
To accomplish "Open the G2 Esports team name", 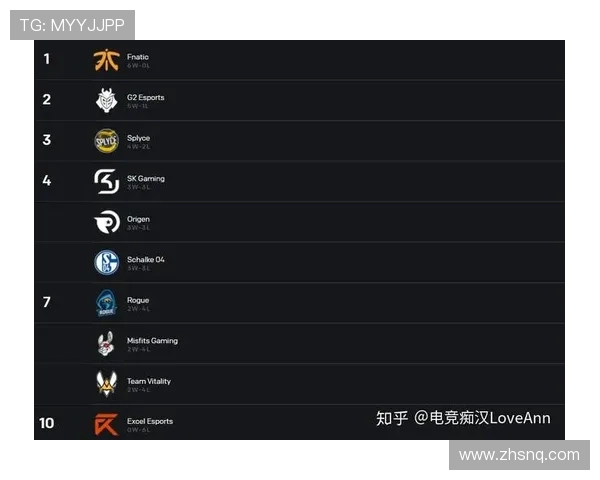I will coord(146,98).
